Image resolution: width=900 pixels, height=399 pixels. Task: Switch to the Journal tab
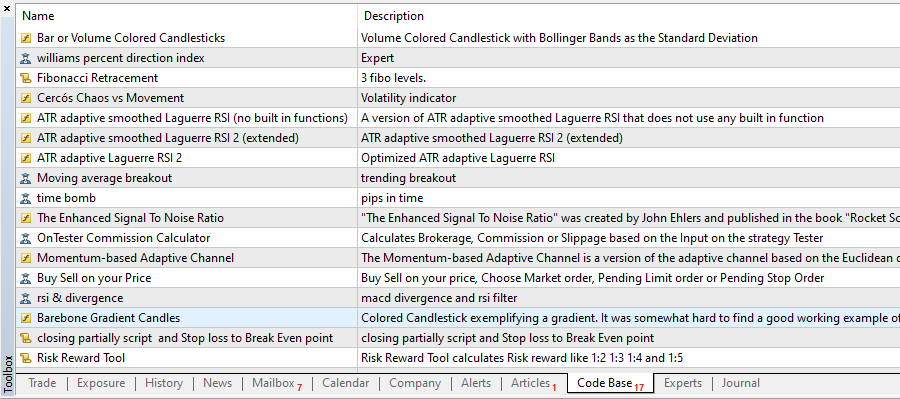741,383
